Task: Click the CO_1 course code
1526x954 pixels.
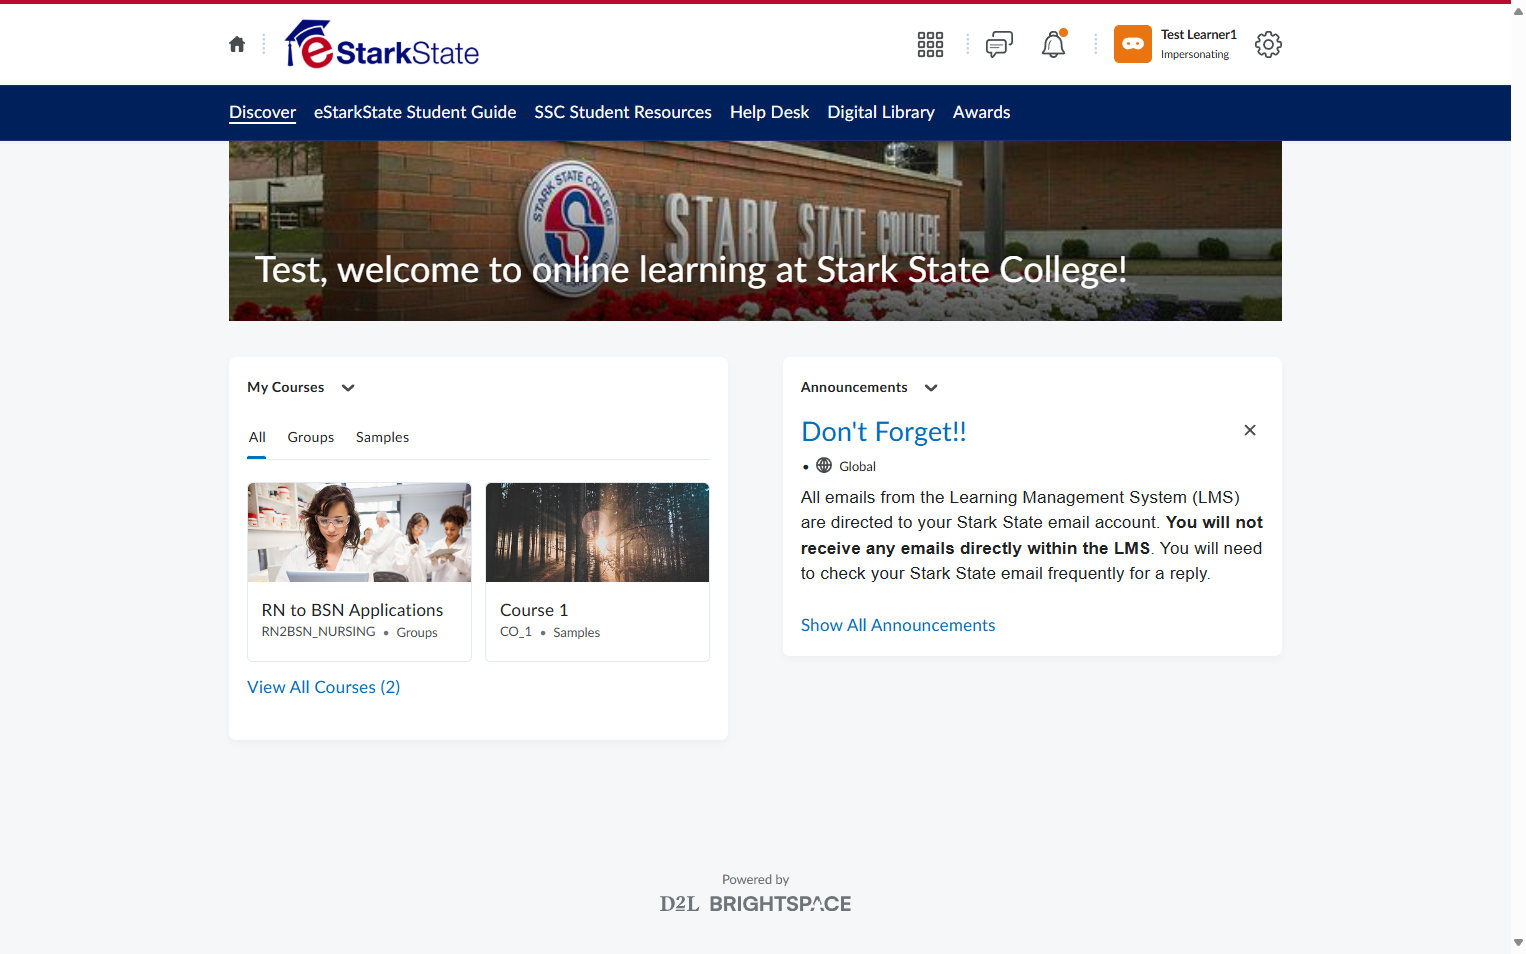Action: coord(516,632)
